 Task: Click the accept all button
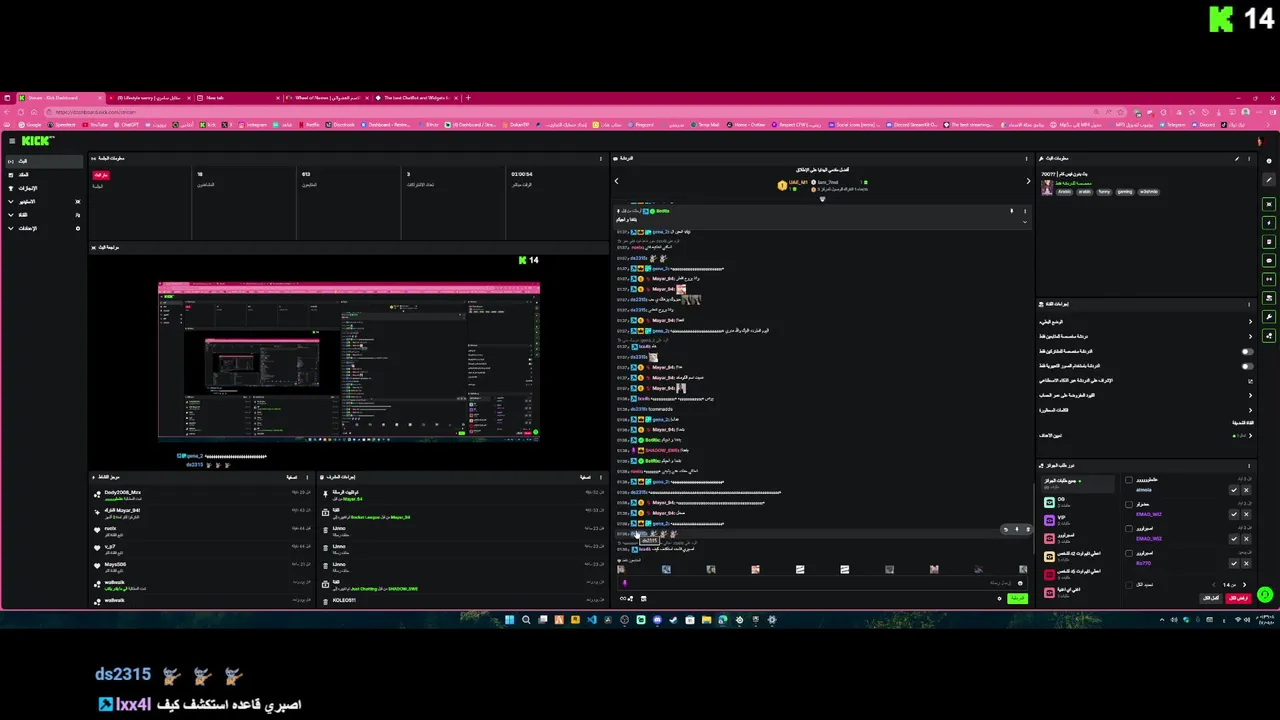coord(1210,598)
